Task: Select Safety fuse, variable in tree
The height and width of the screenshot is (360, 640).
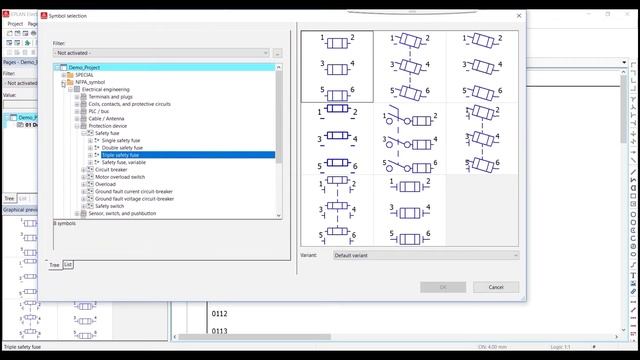Action: pos(124,162)
